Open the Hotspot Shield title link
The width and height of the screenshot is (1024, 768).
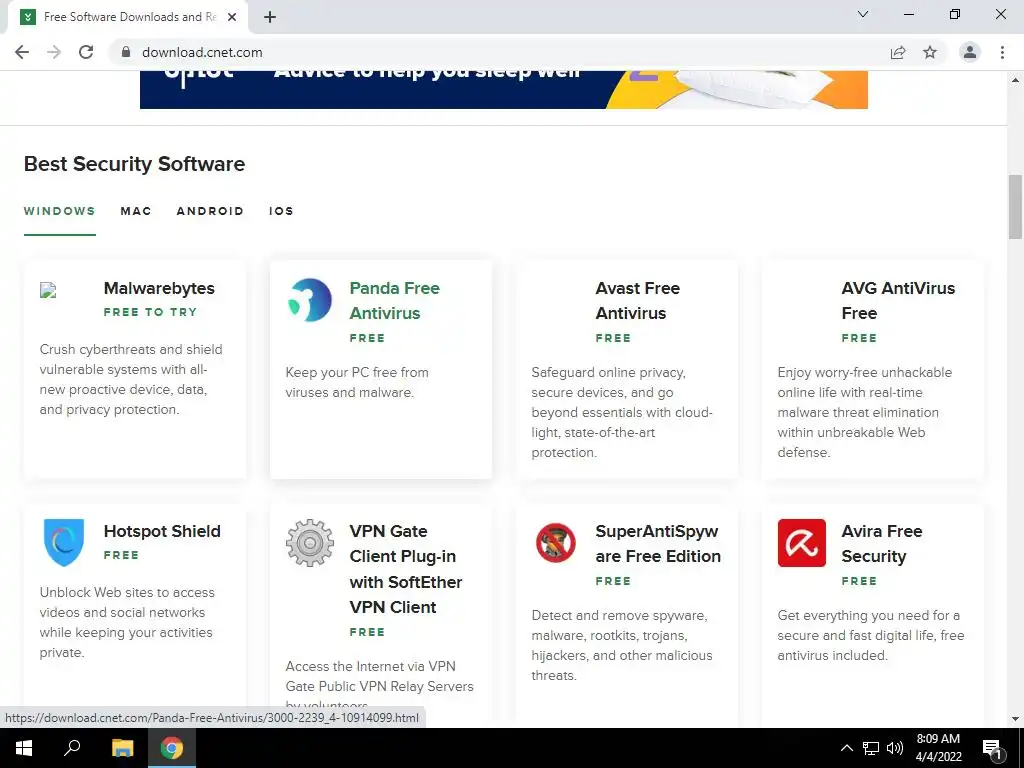(x=162, y=531)
